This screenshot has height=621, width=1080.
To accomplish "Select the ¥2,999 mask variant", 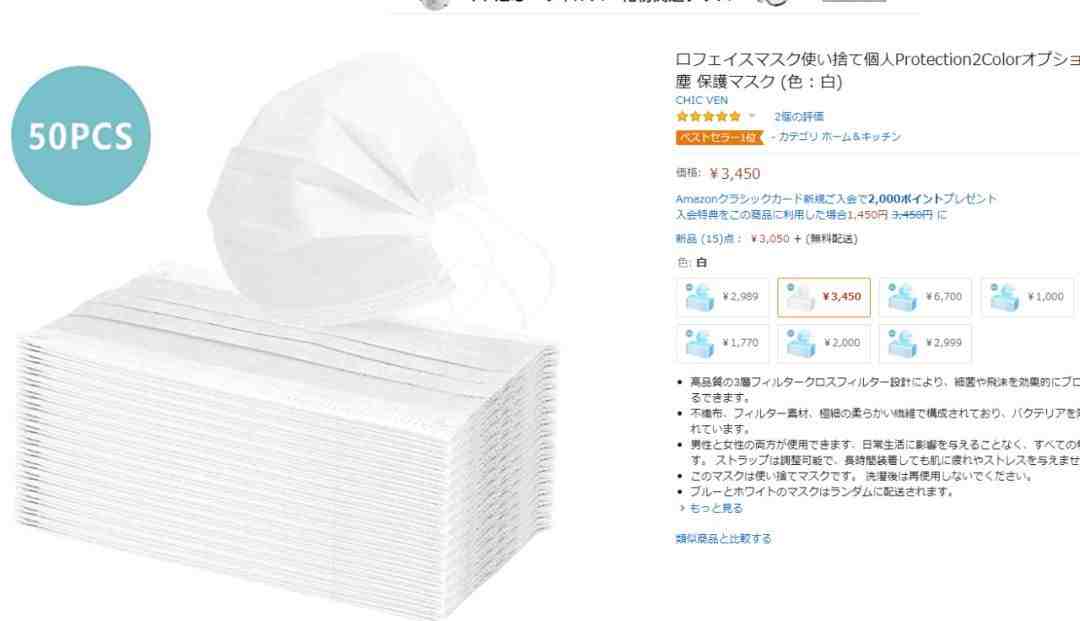I will (x=925, y=344).
